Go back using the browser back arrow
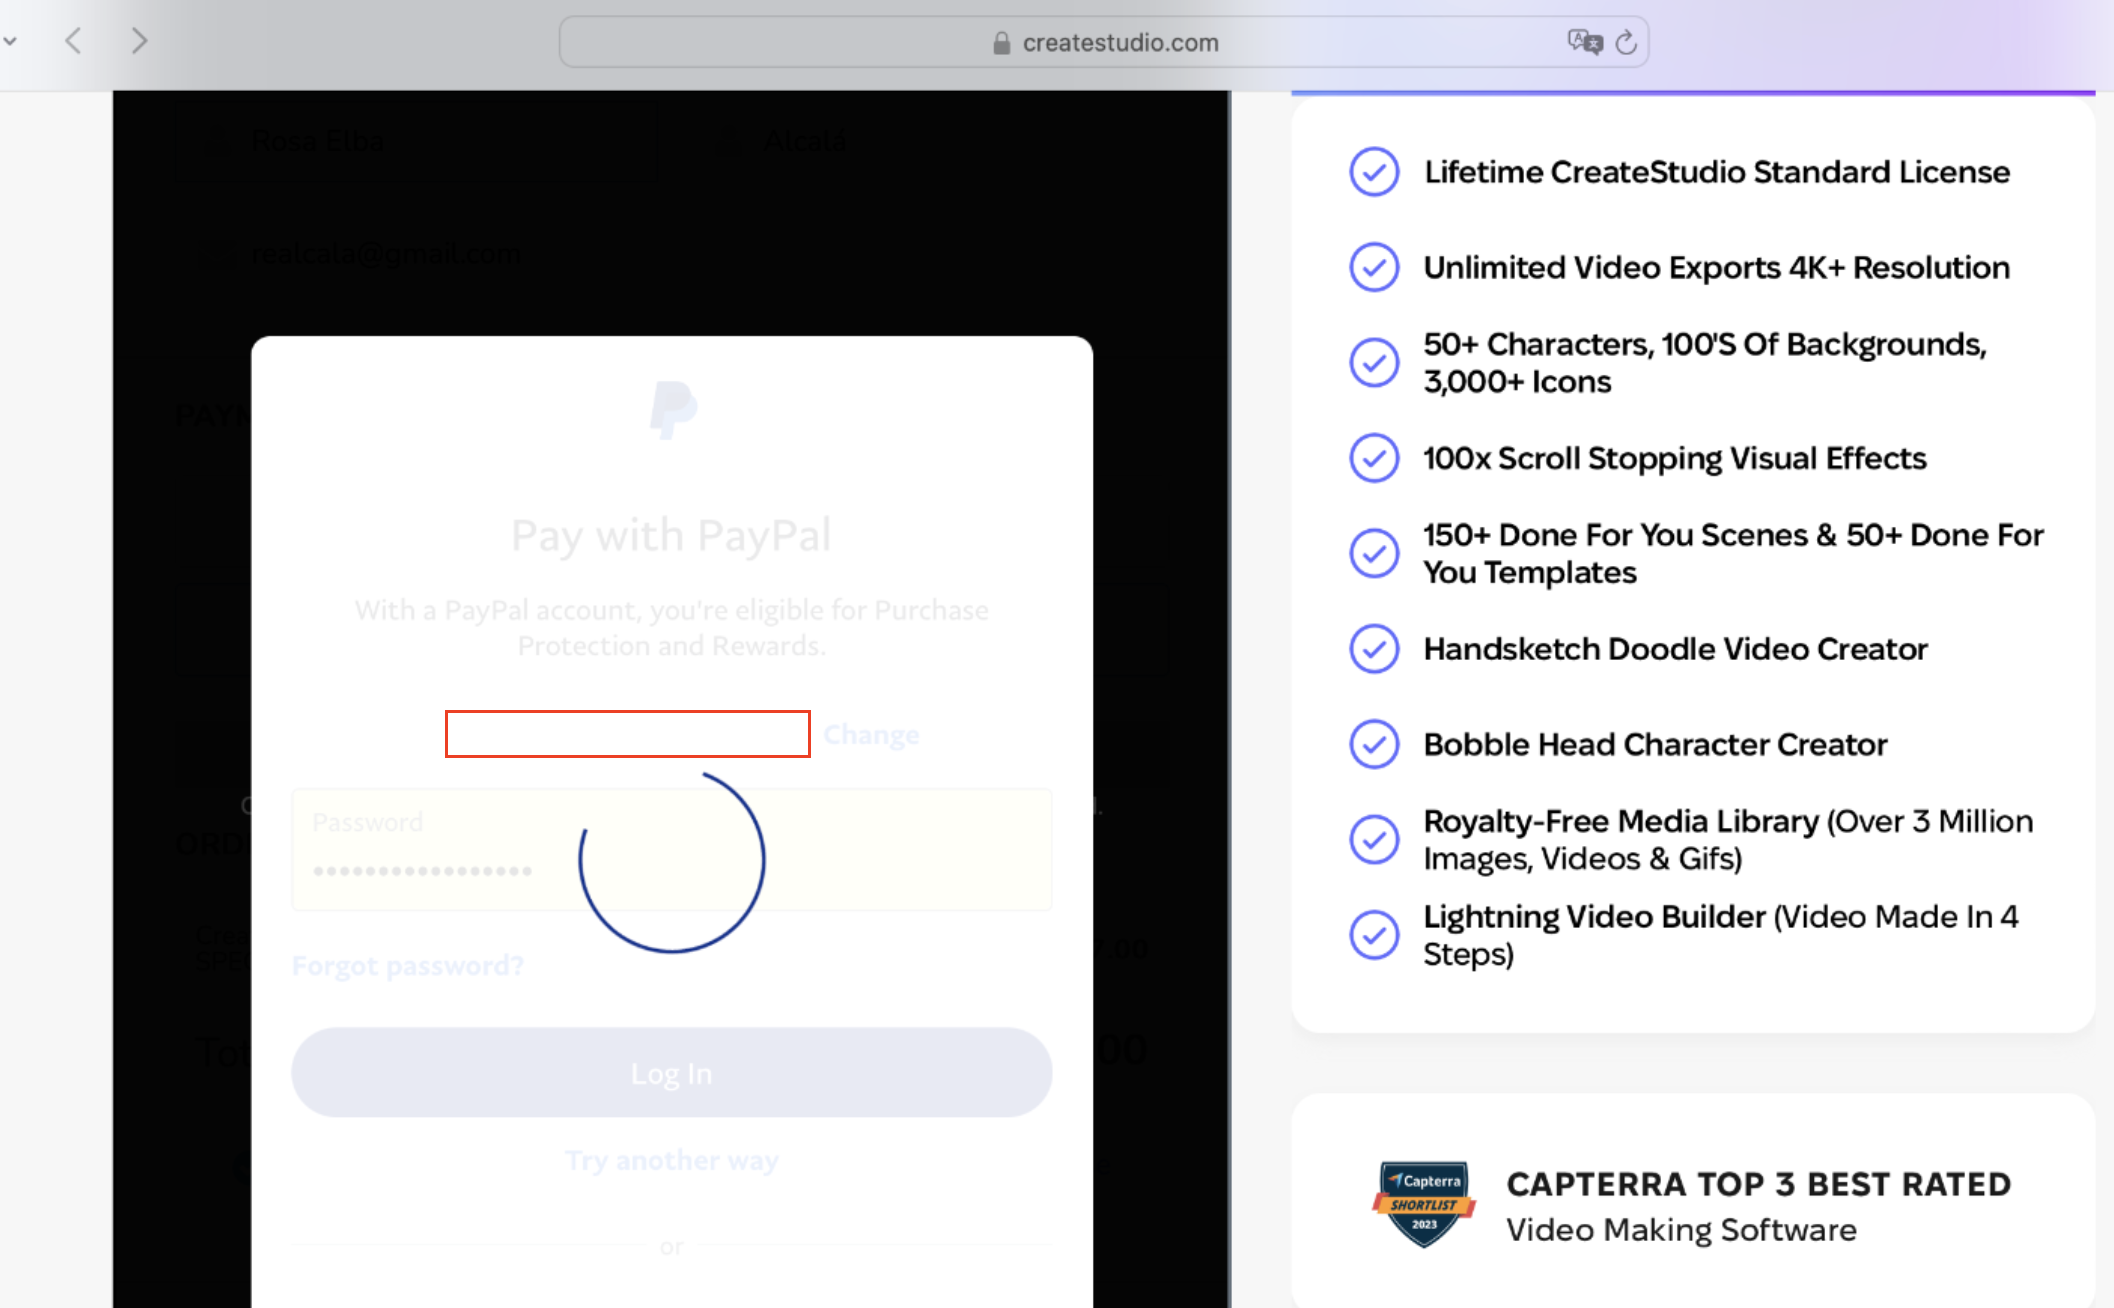 [73, 41]
